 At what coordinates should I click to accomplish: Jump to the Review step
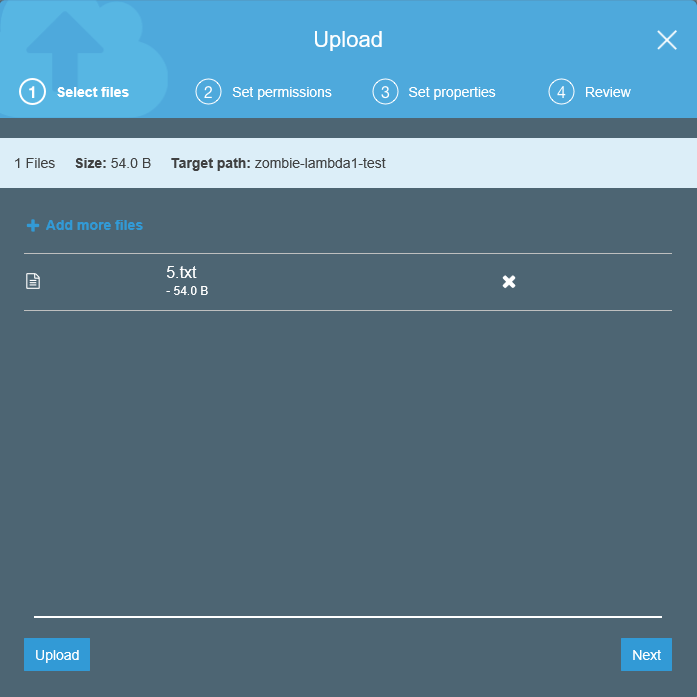point(607,92)
